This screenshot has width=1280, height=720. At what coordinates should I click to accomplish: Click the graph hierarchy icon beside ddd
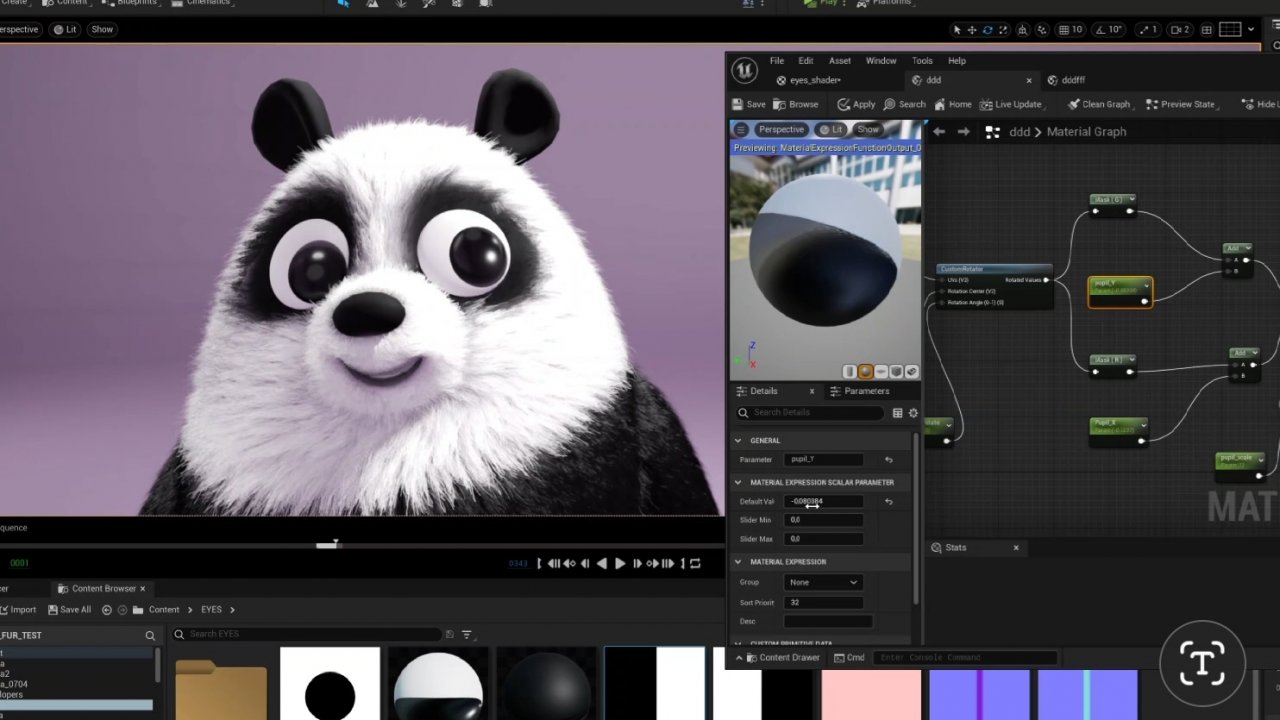click(992, 131)
